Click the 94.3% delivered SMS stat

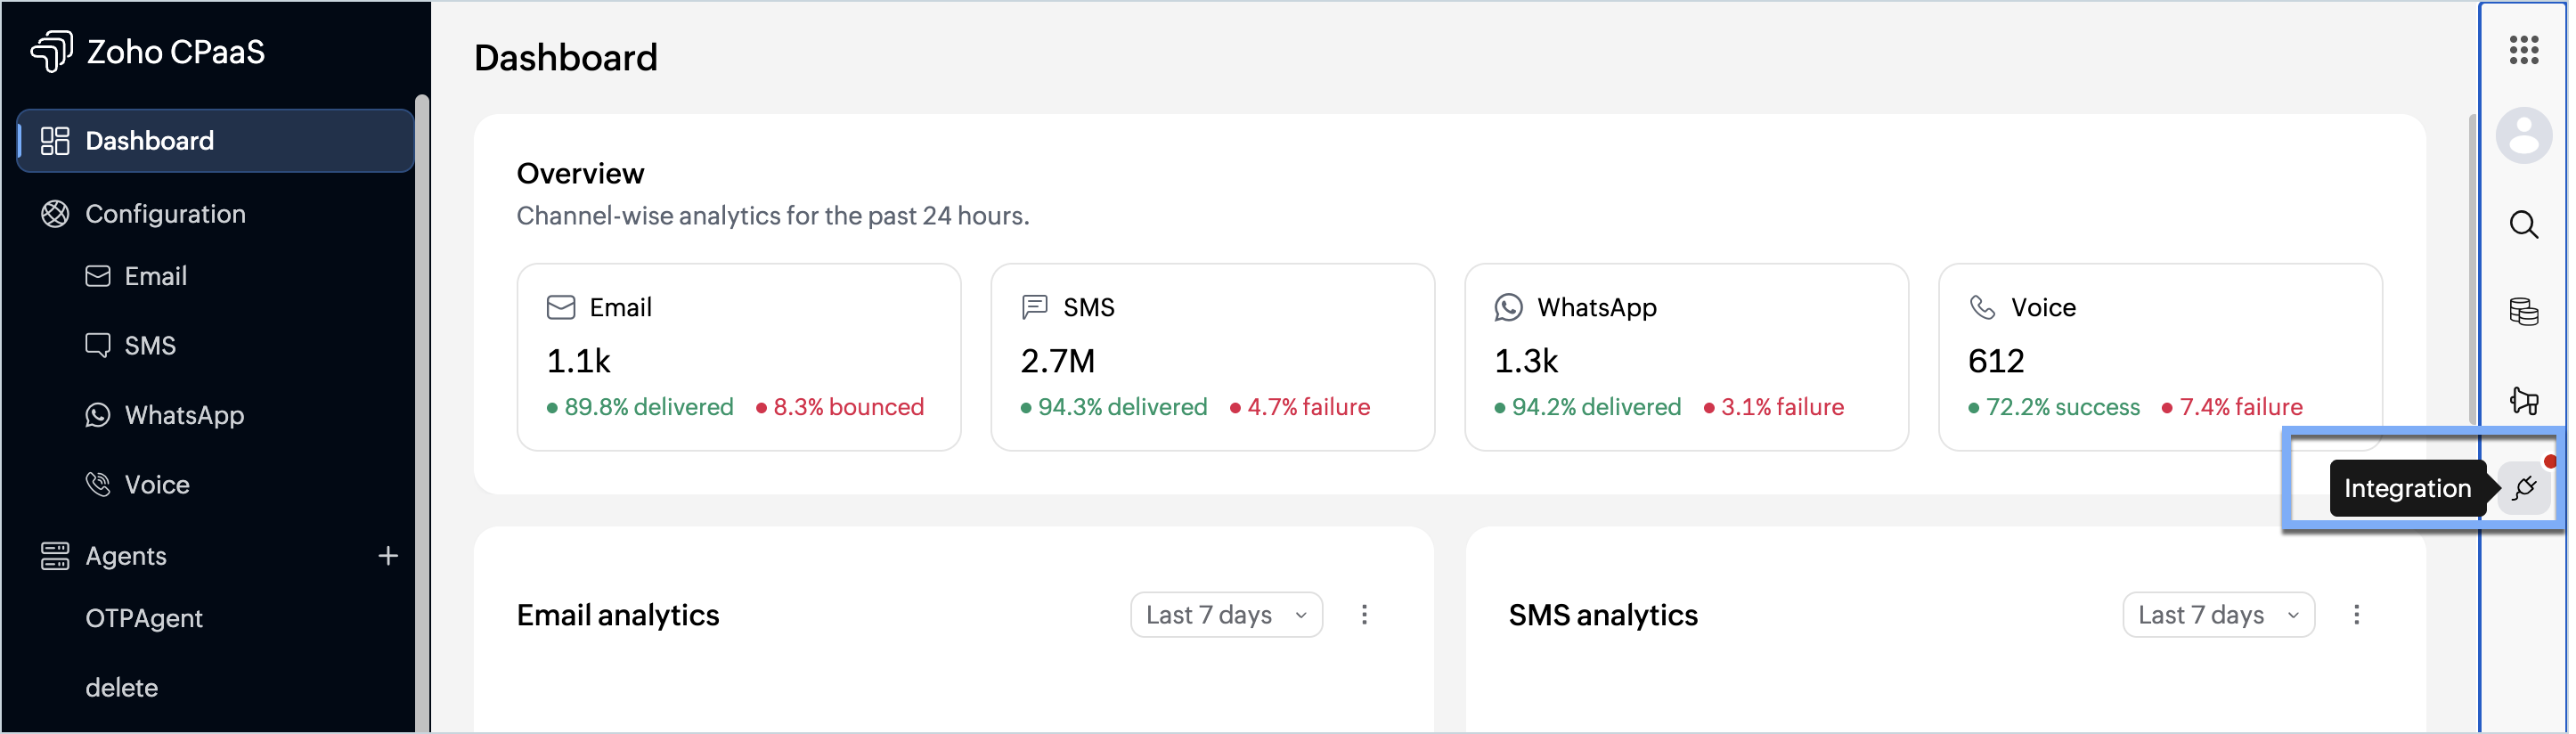pos(1116,408)
